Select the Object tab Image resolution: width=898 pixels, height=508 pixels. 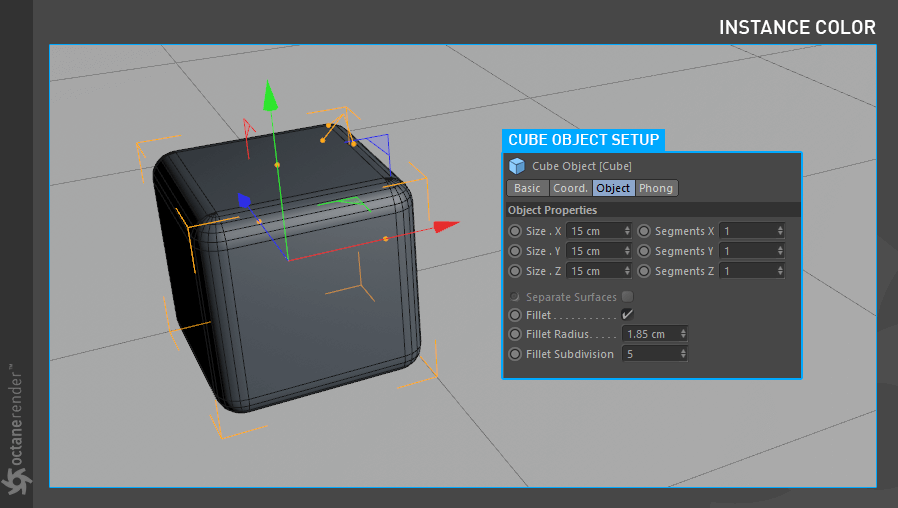613,188
